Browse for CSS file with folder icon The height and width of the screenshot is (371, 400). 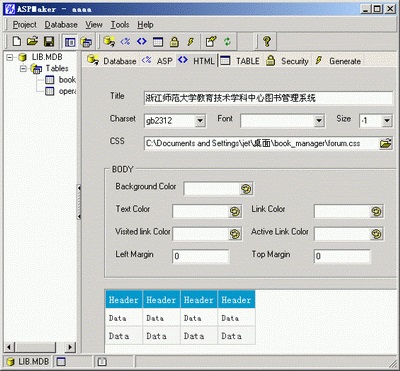coord(386,144)
